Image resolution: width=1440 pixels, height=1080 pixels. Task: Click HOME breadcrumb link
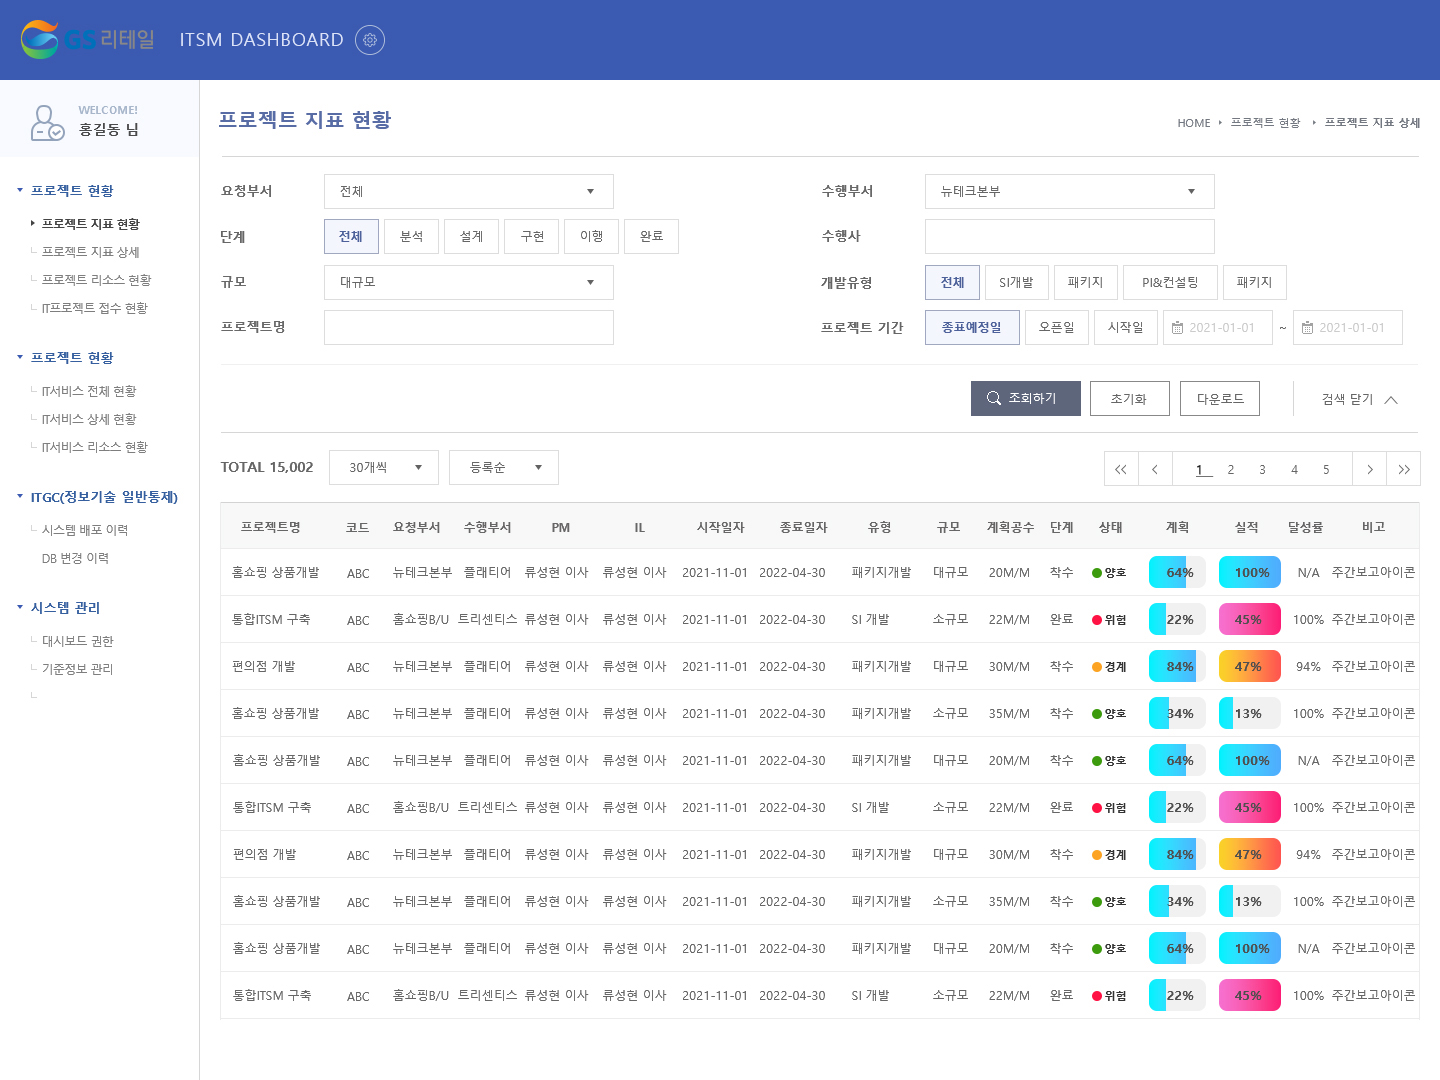(x=1194, y=123)
